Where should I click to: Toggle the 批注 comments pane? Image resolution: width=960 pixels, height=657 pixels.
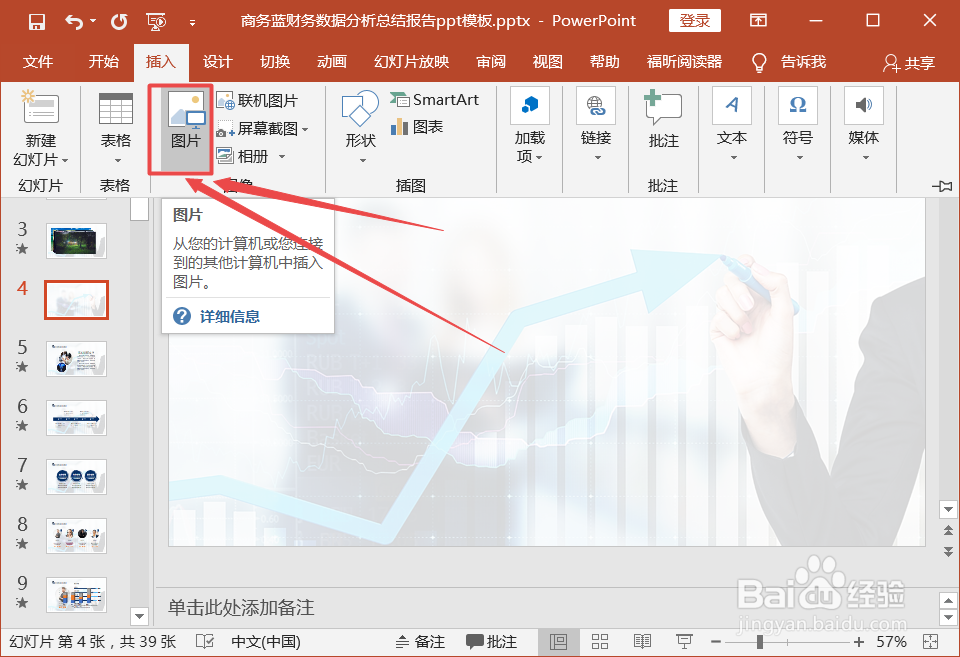[489, 641]
